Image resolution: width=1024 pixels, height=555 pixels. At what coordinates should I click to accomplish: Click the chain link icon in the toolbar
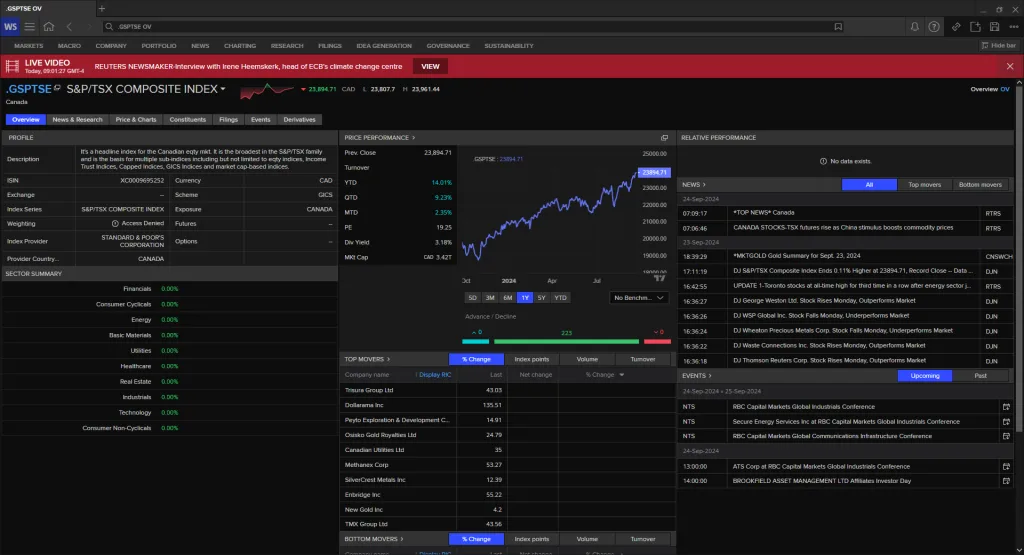956,27
